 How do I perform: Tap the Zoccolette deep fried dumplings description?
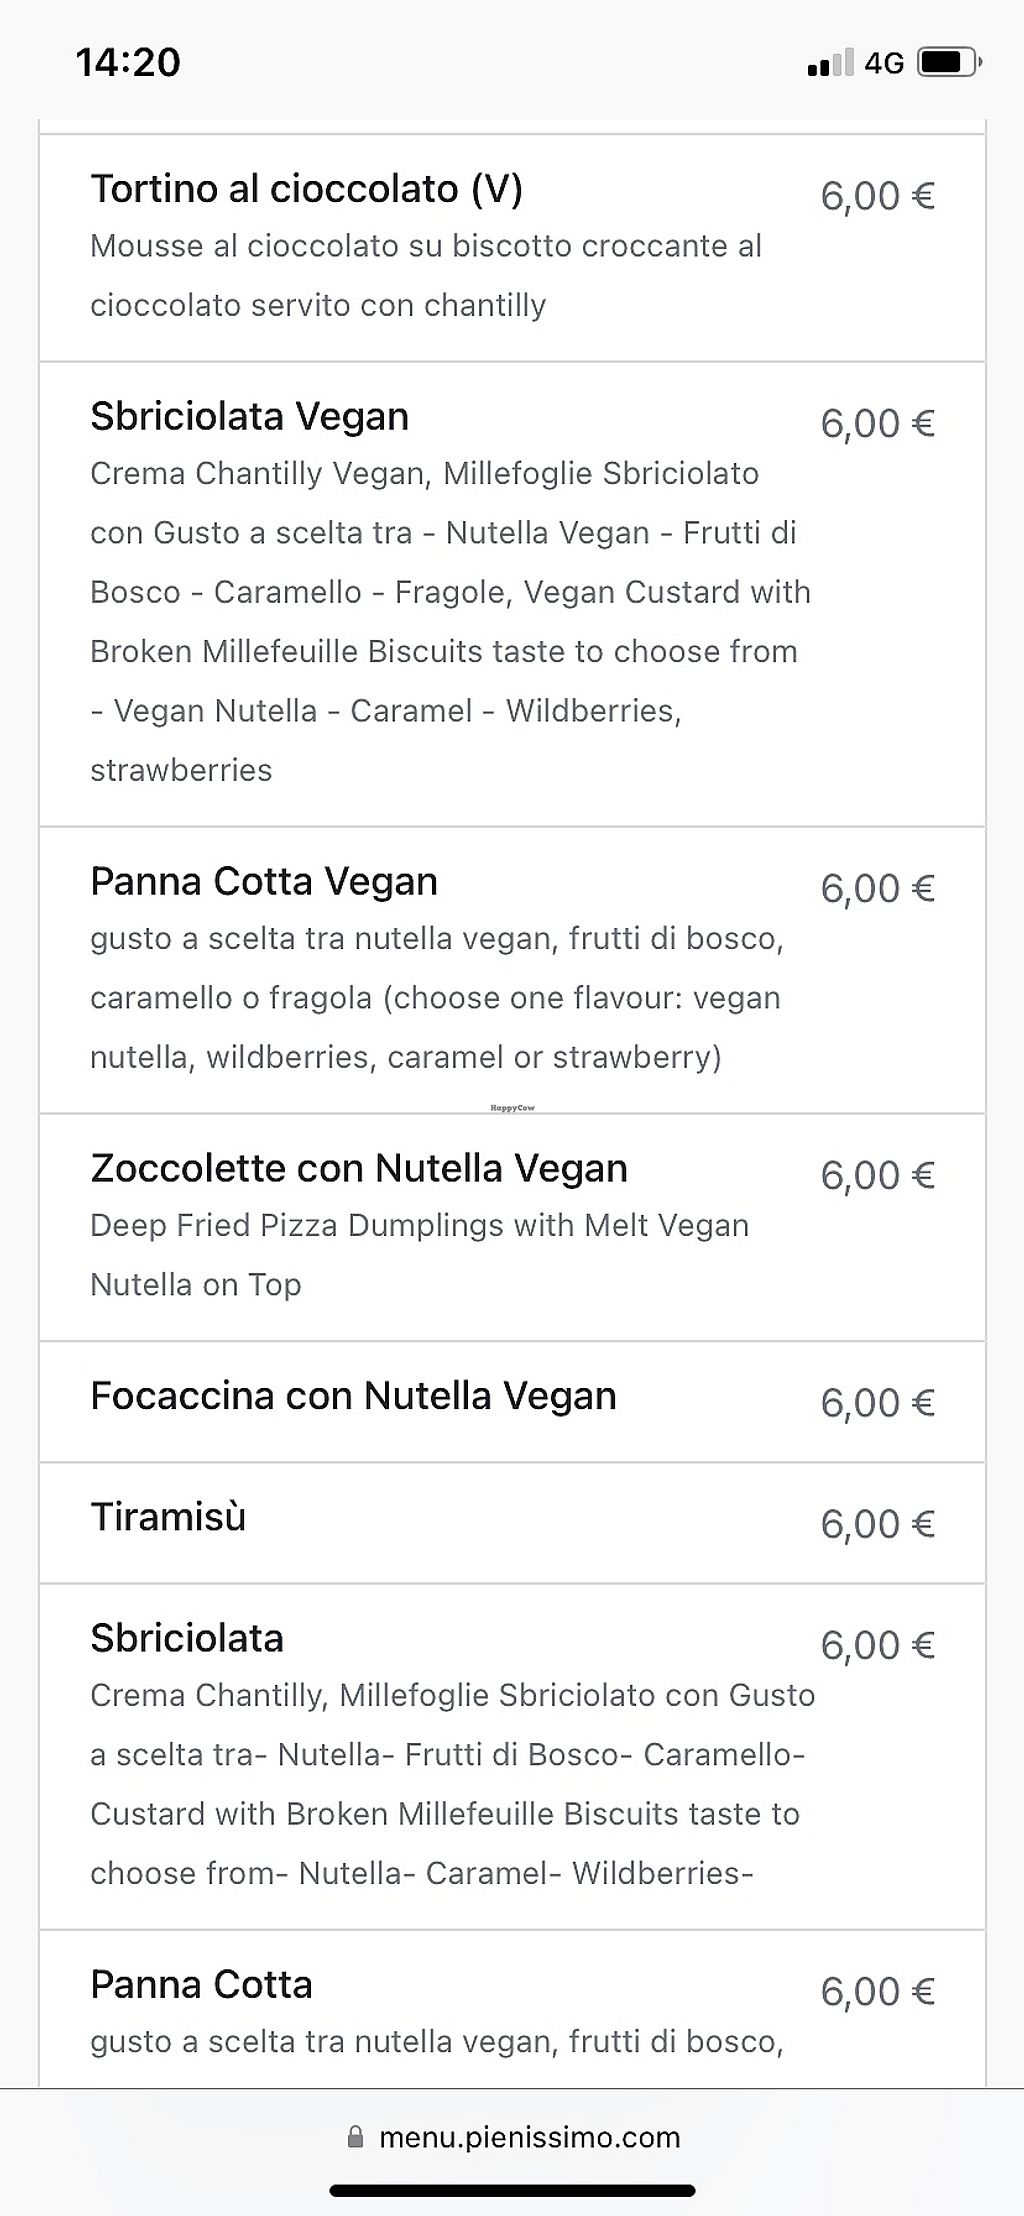(419, 1255)
